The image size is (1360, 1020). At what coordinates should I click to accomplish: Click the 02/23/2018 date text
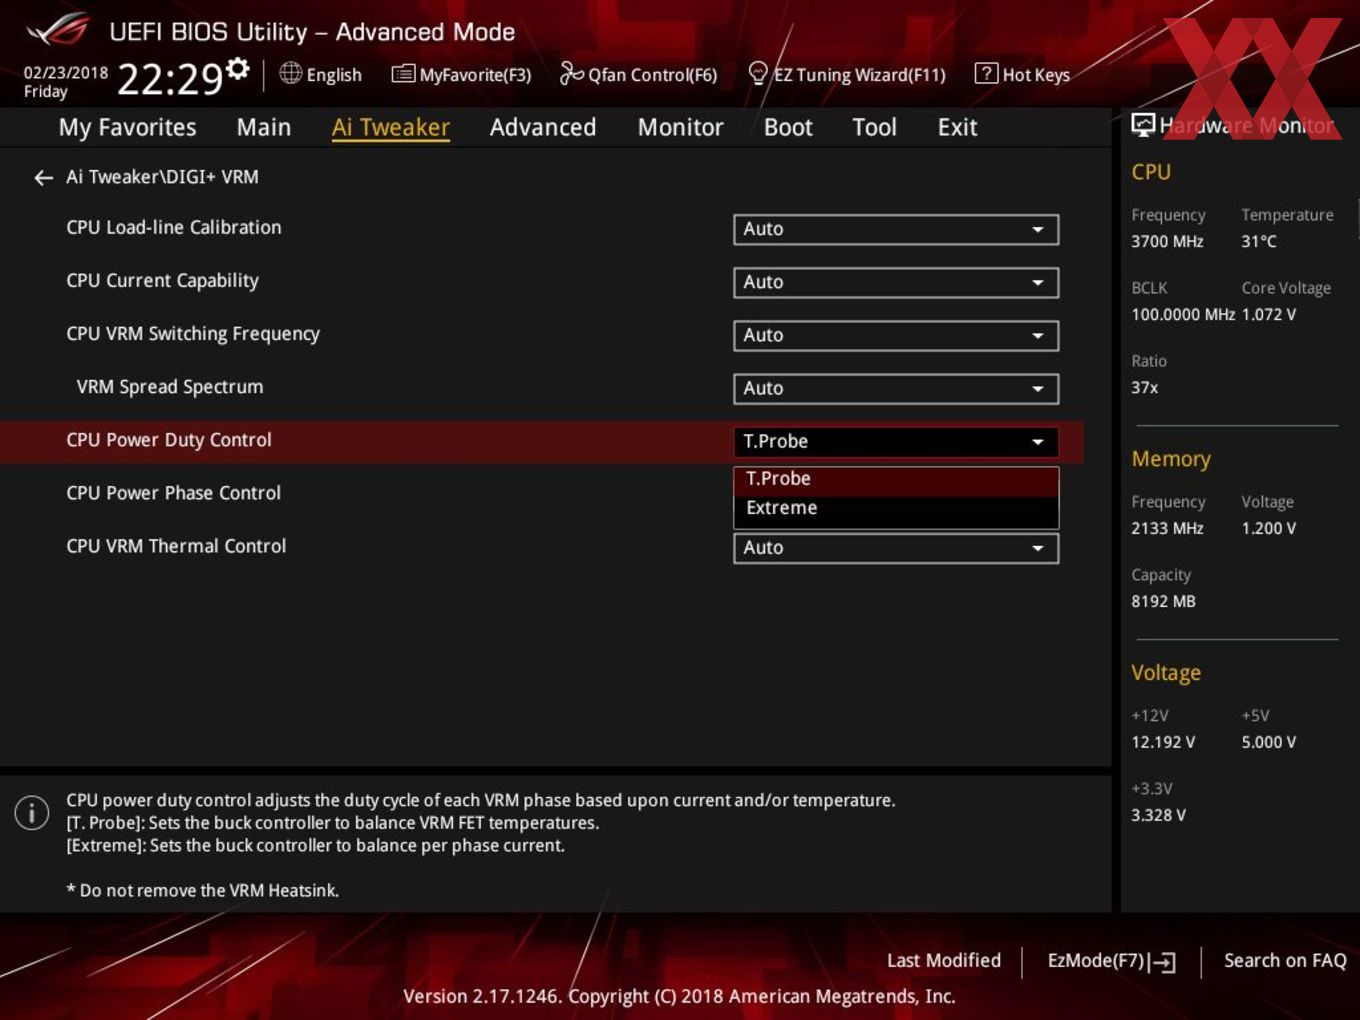tap(66, 73)
